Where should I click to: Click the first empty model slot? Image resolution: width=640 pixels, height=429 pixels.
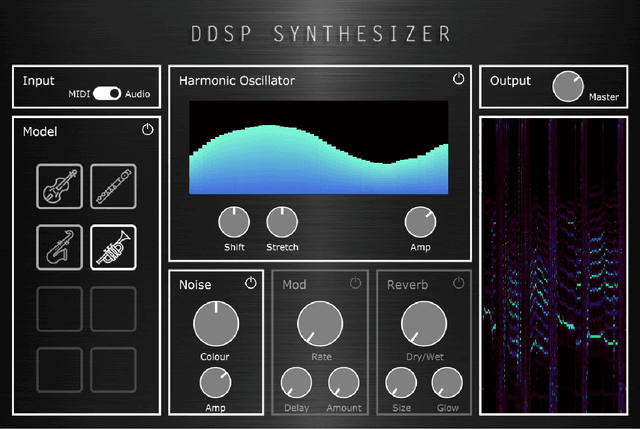coord(59,308)
